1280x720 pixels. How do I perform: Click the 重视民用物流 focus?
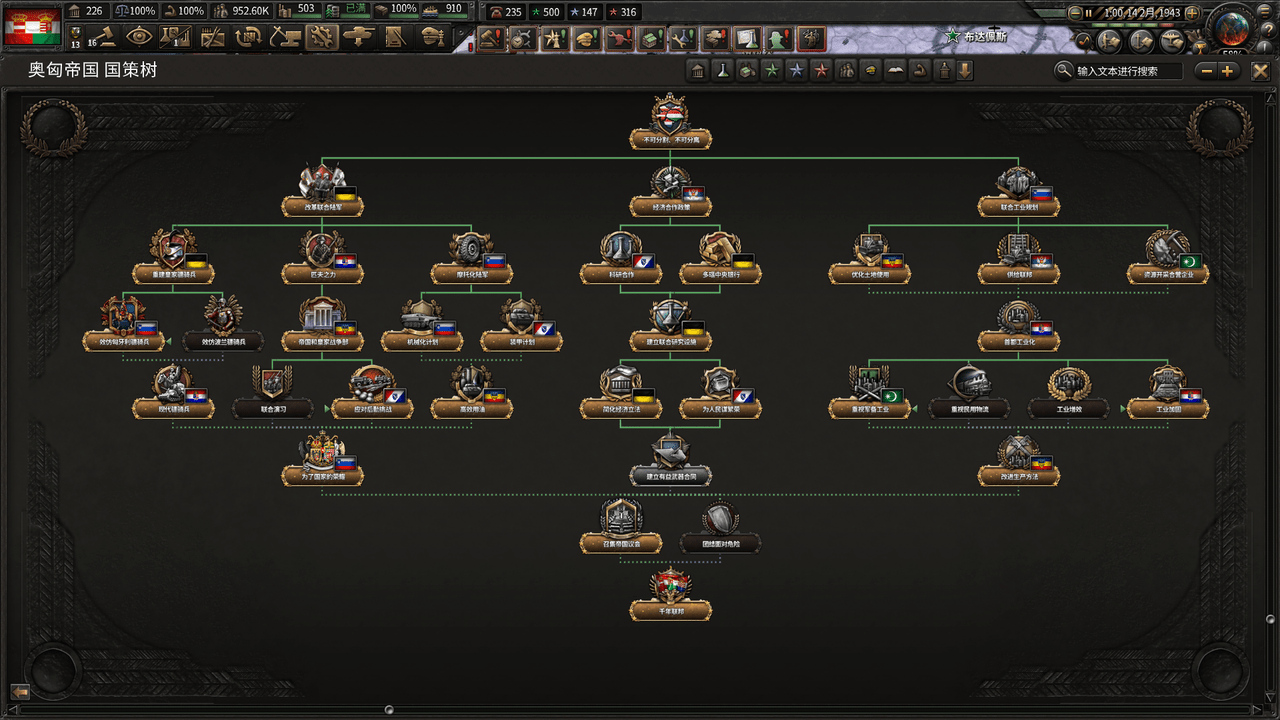pyautogui.click(x=968, y=391)
